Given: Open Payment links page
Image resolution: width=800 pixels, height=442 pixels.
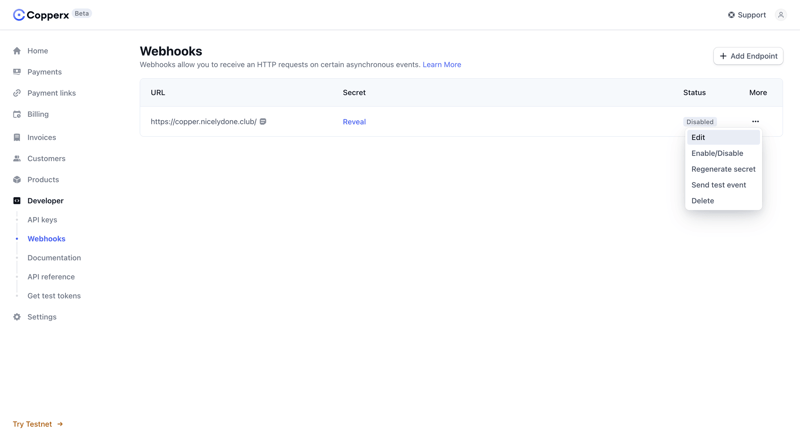Looking at the screenshot, I should click(x=52, y=93).
